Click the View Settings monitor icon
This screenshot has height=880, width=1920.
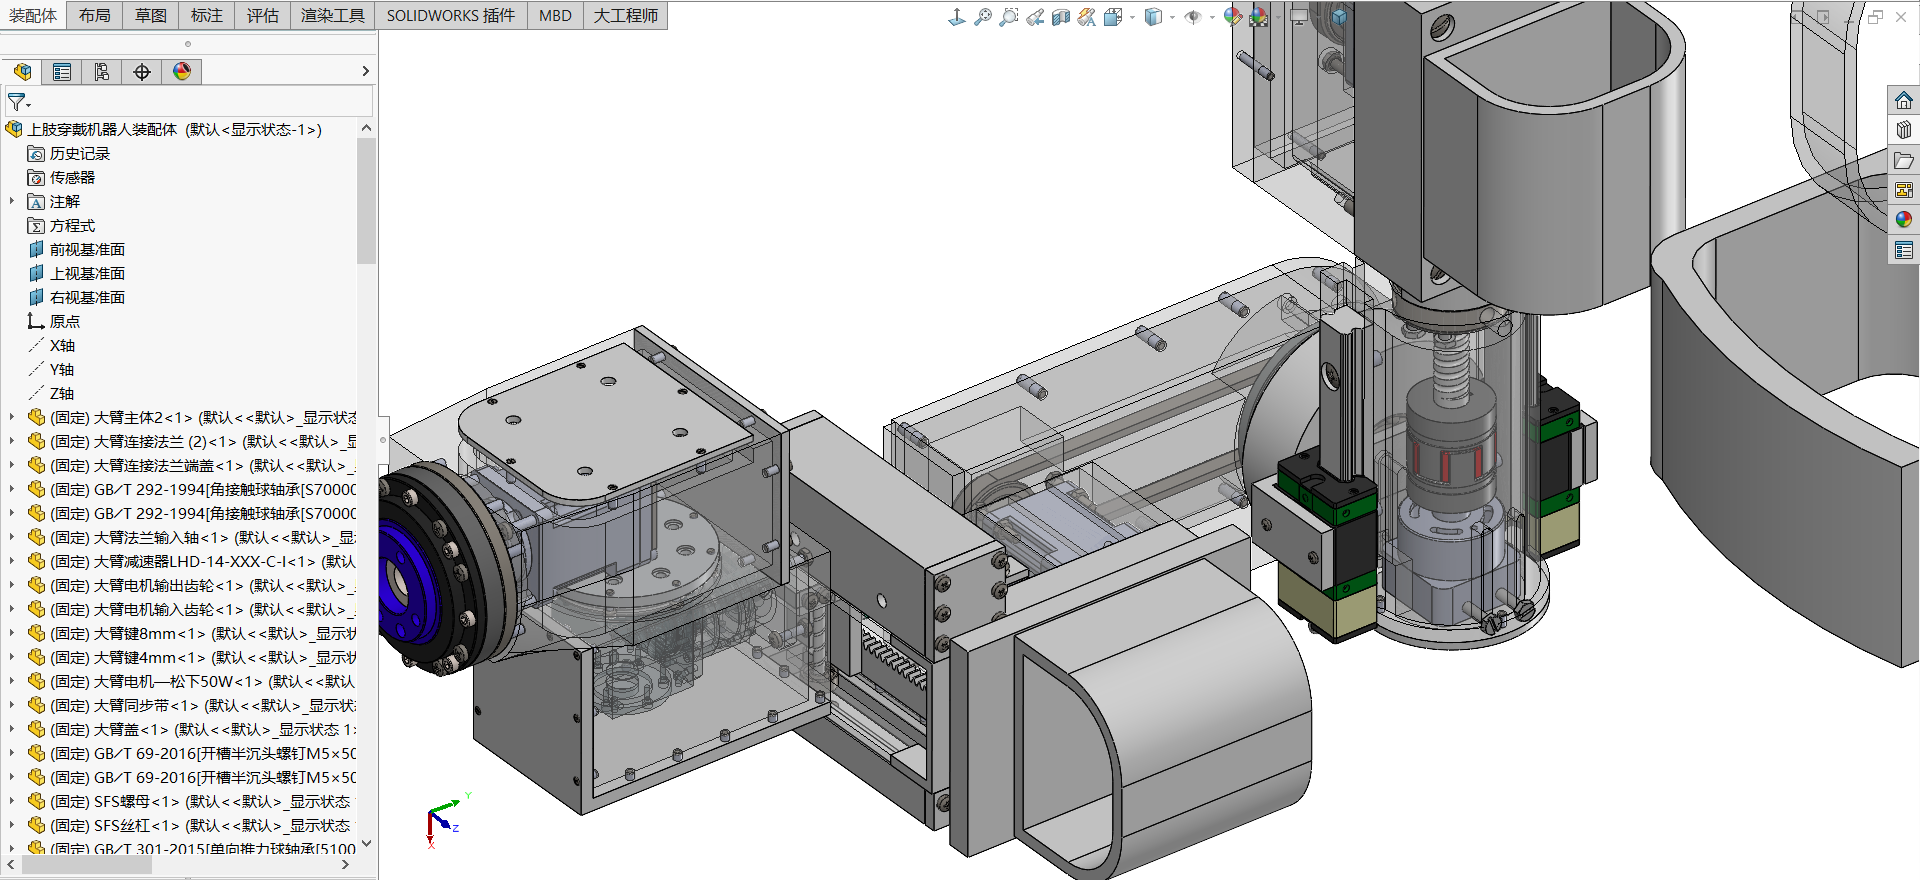point(1299,16)
